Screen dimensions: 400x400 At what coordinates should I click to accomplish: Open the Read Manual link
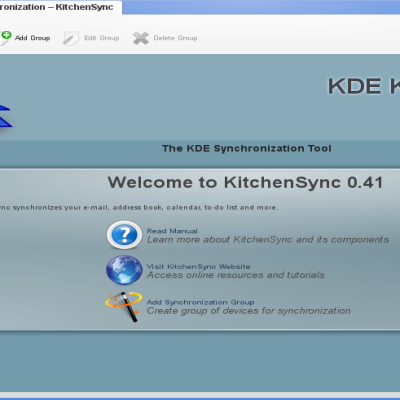point(172,231)
